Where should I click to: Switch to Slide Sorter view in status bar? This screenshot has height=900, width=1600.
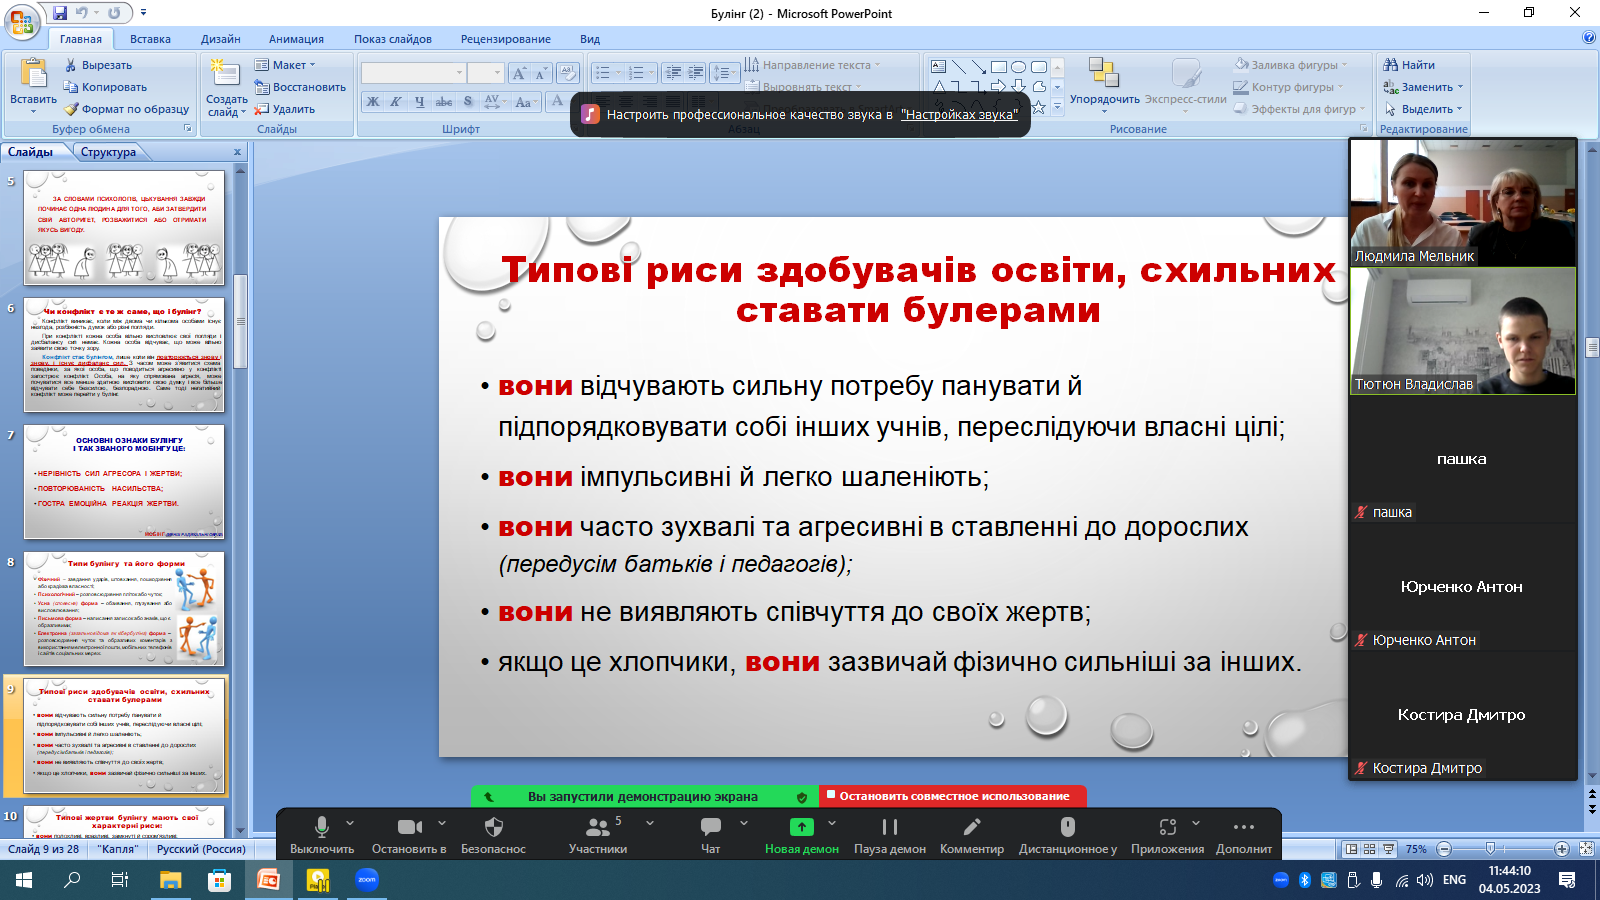[1370, 849]
